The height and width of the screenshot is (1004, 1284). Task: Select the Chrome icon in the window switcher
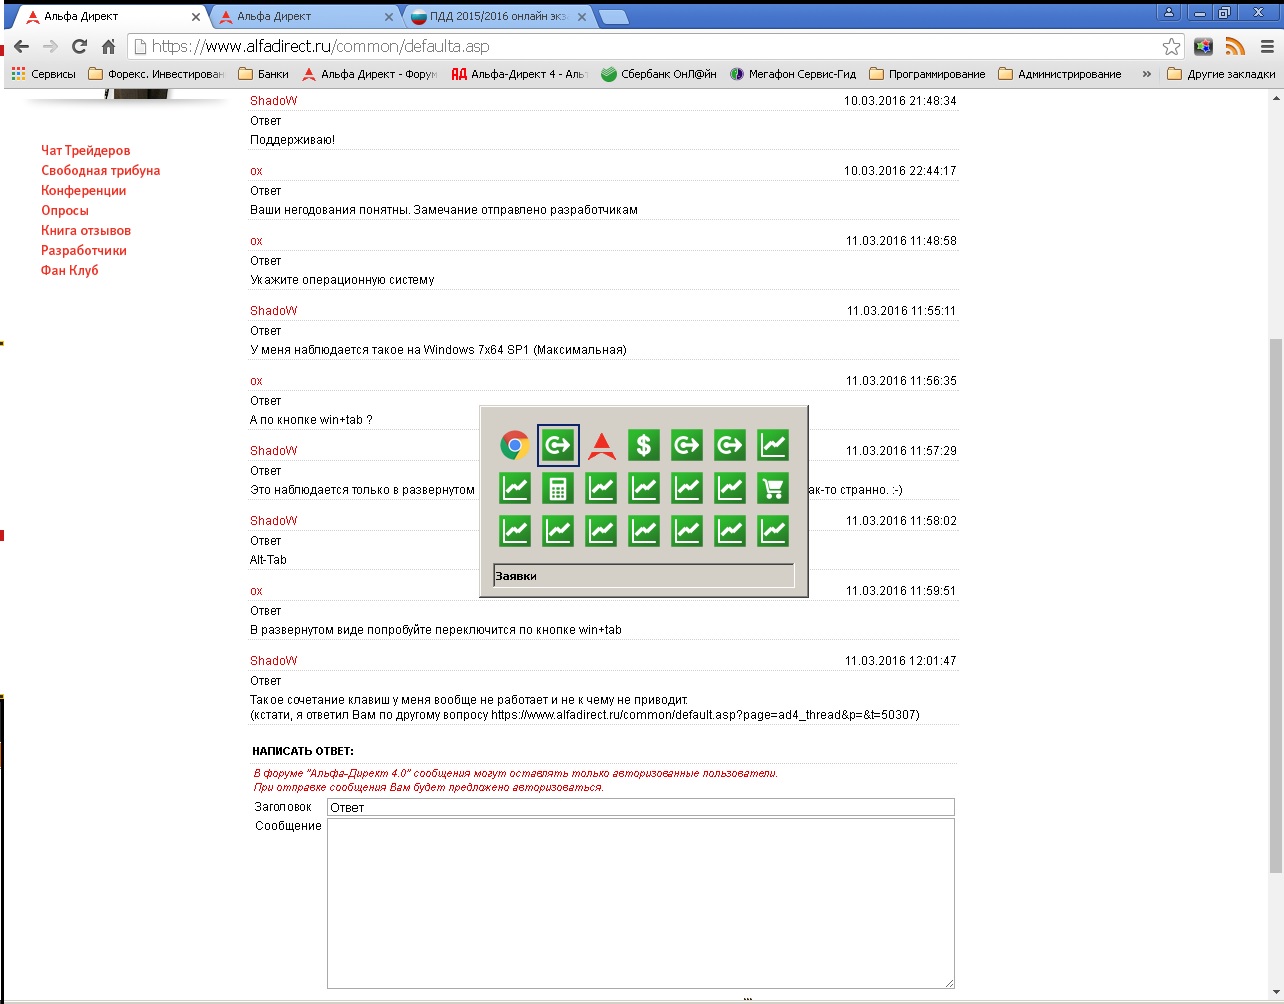[x=515, y=445]
